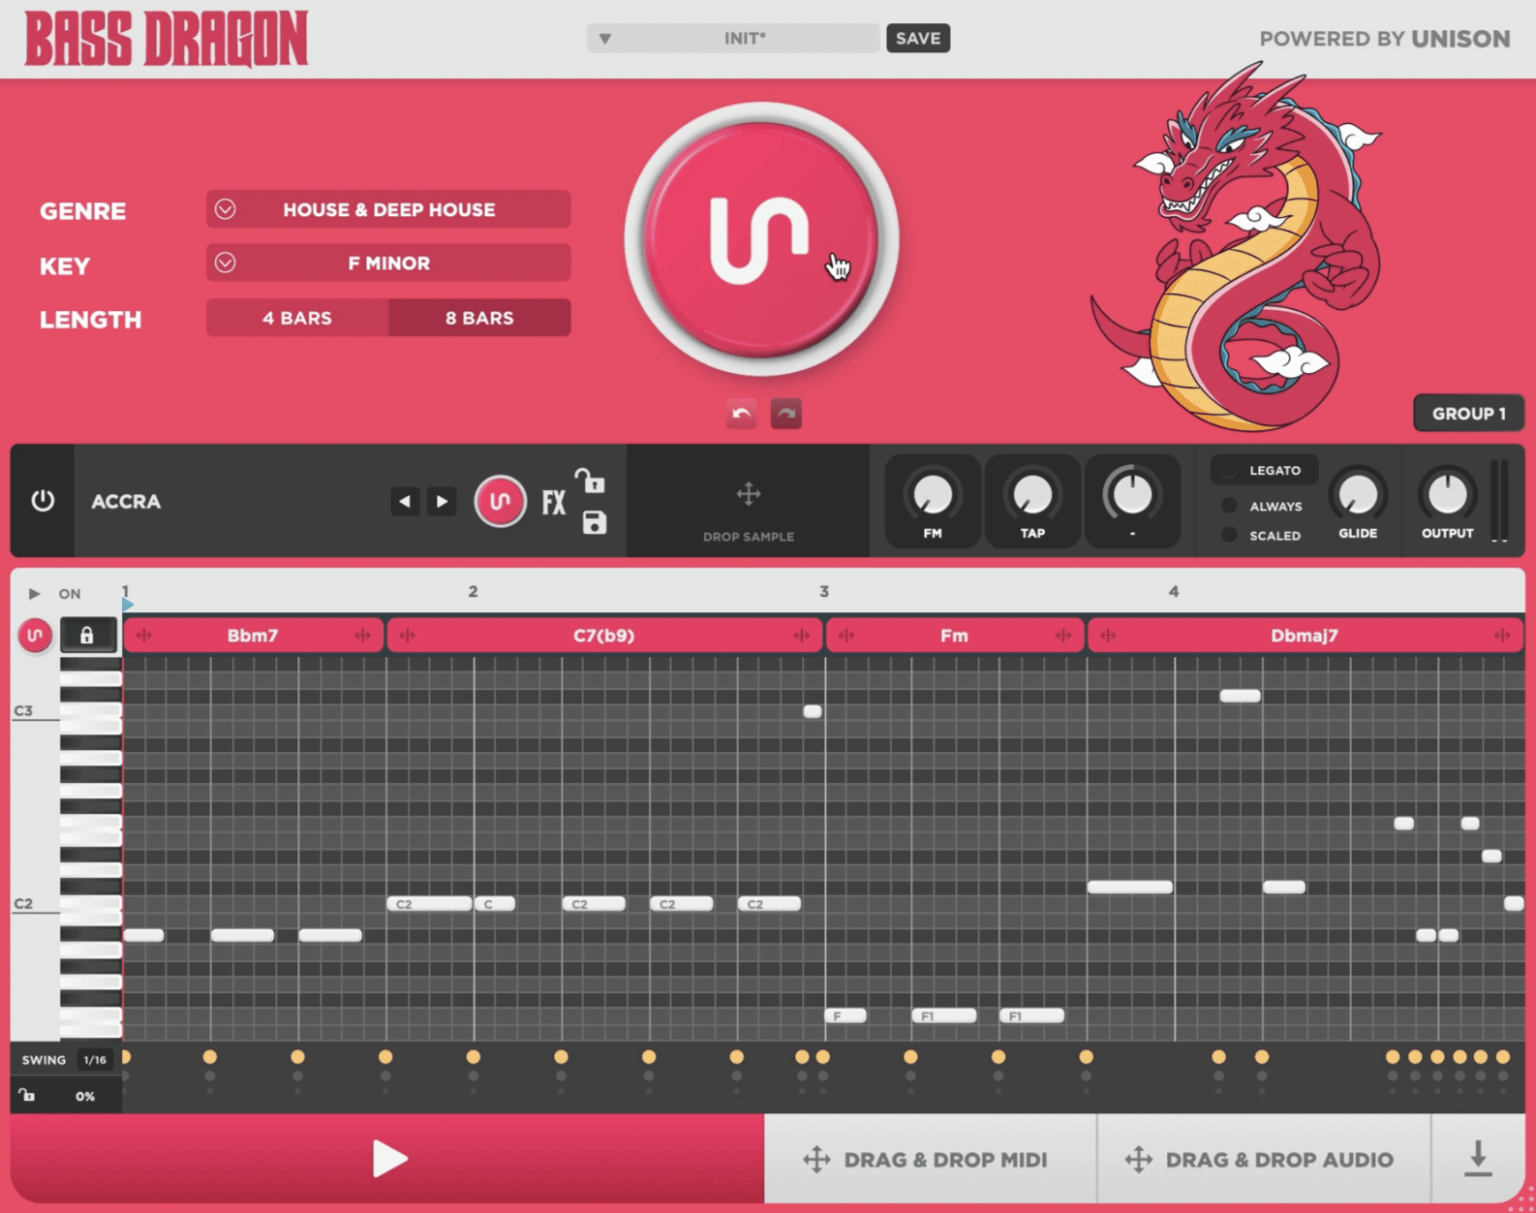Open the Genre dropdown

pyautogui.click(x=387, y=209)
